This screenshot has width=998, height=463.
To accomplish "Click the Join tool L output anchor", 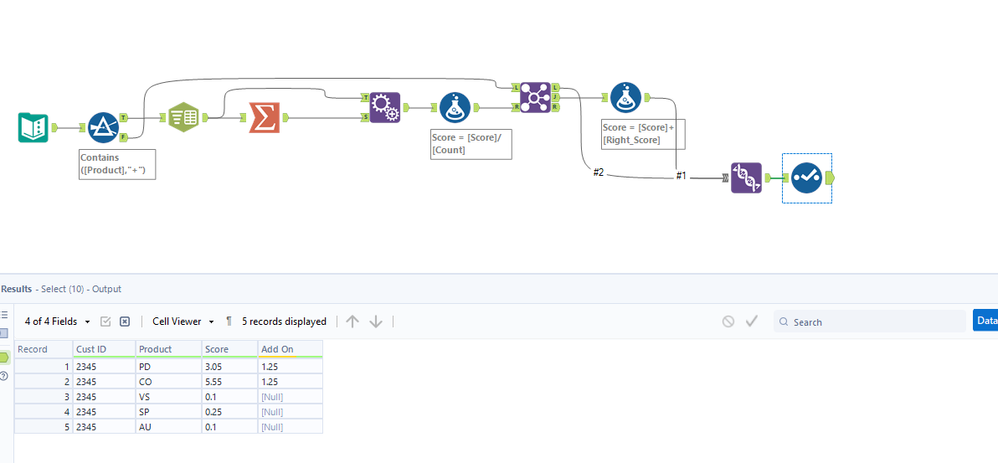I will (556, 87).
